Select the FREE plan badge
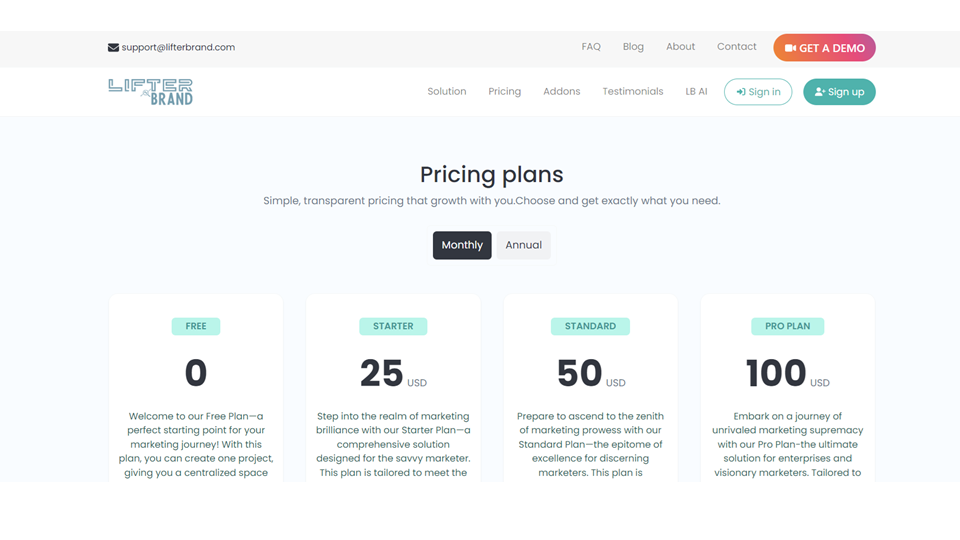The image size is (960, 540). (196, 326)
